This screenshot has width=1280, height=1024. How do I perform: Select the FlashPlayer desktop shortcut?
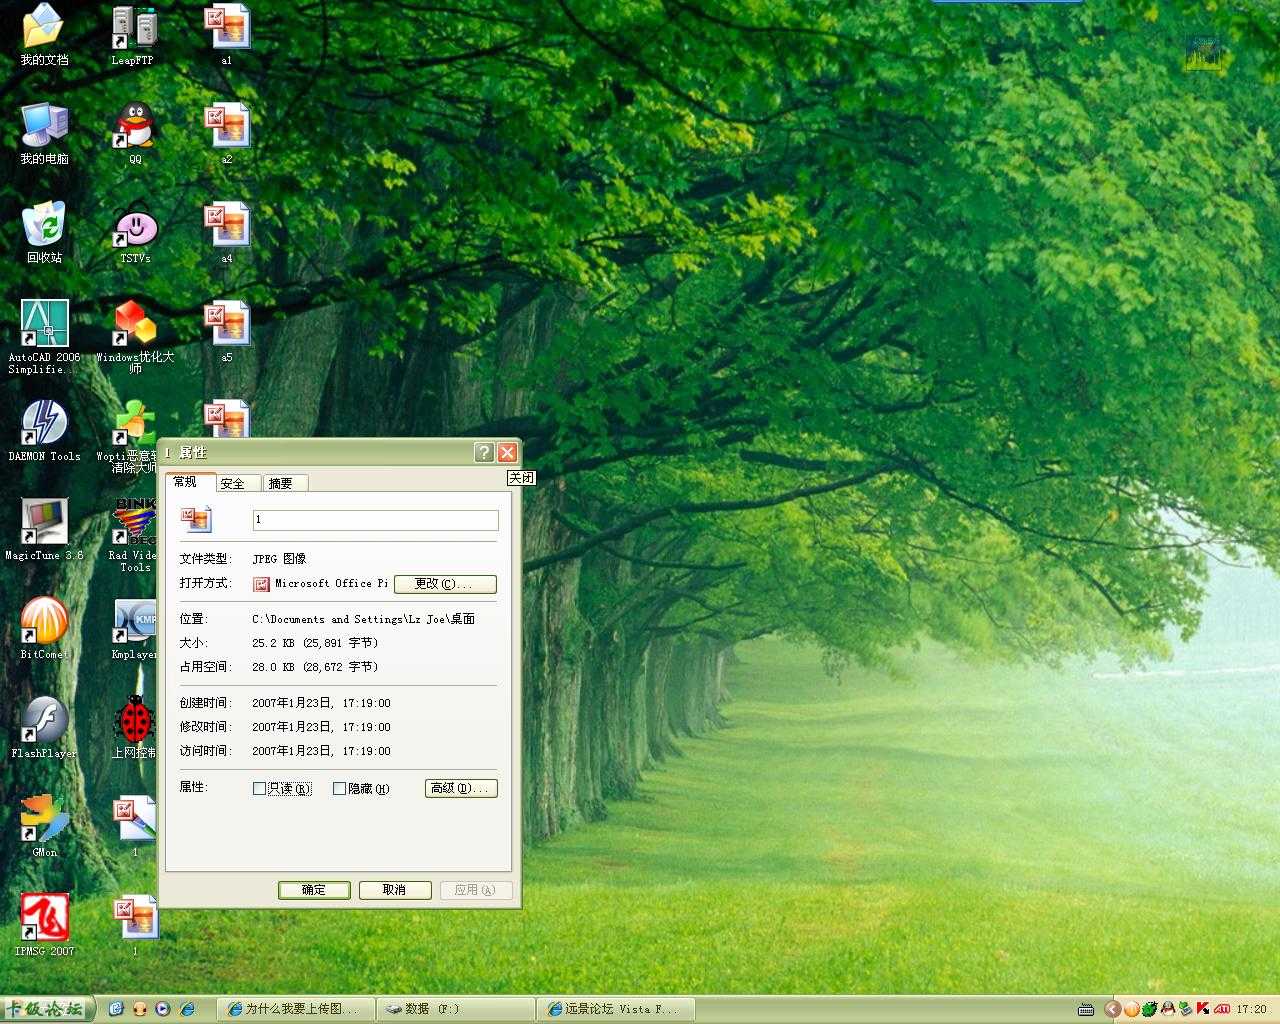tap(44, 727)
